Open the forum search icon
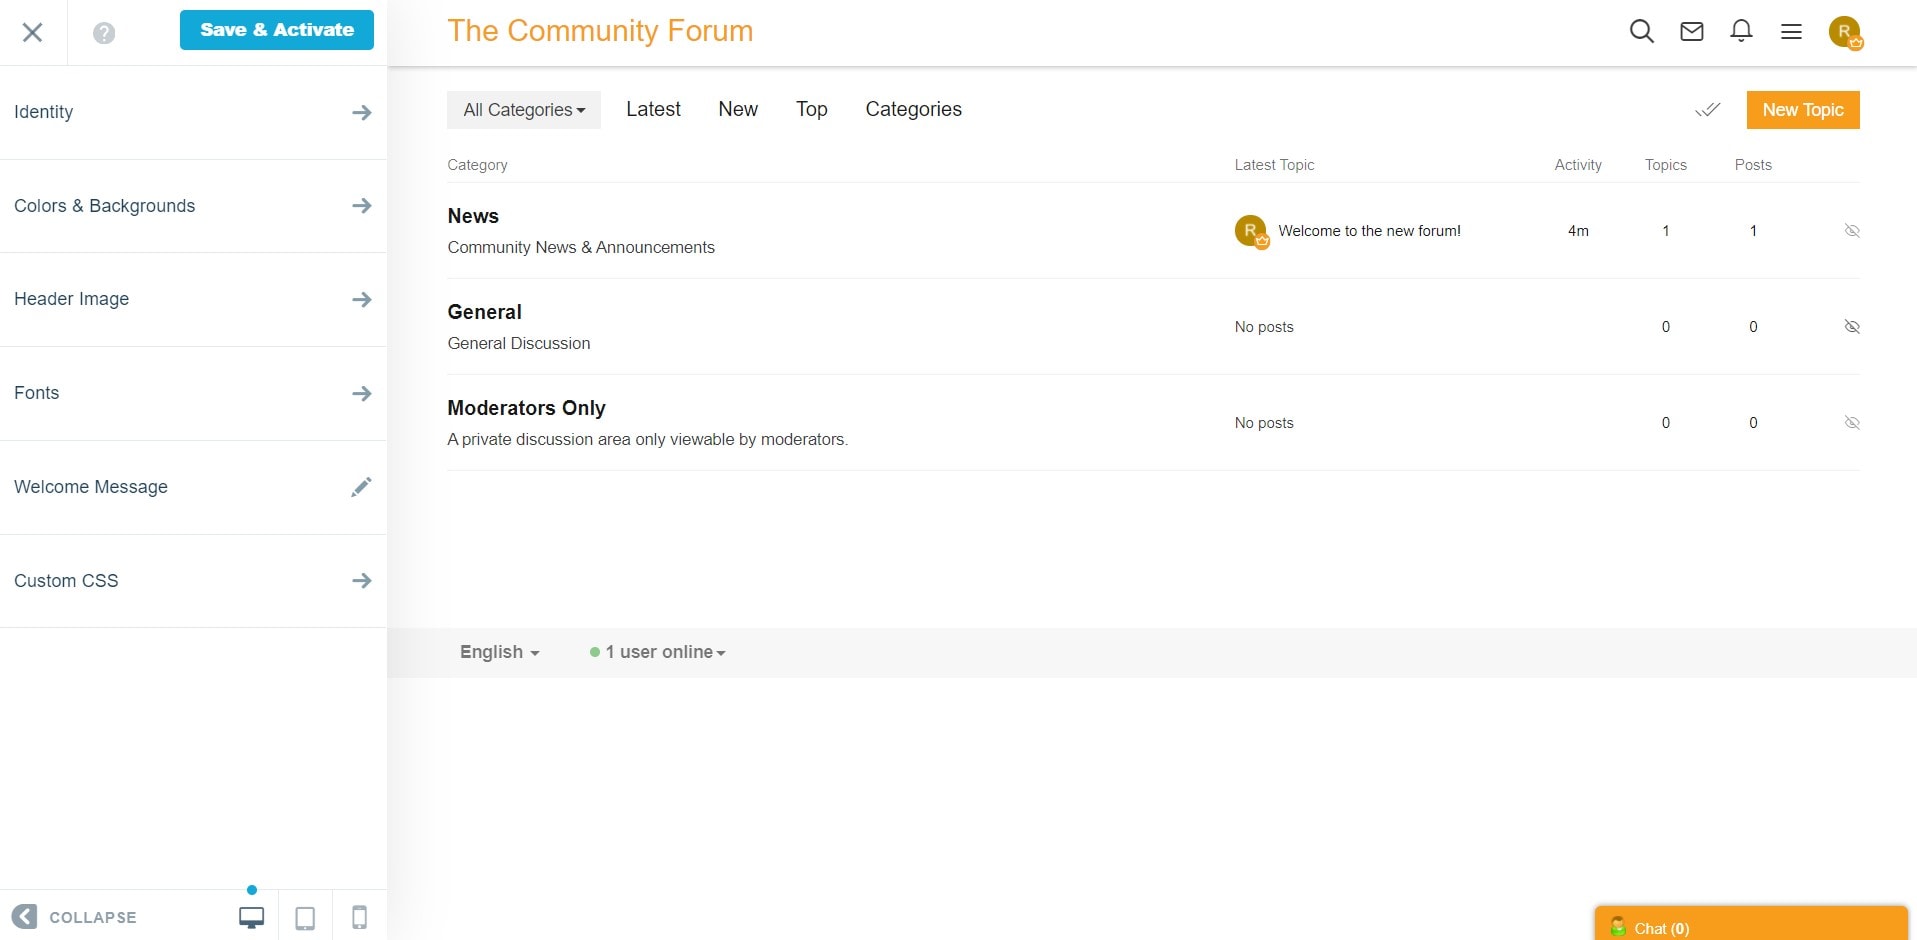Image resolution: width=1917 pixels, height=940 pixels. pyautogui.click(x=1641, y=31)
